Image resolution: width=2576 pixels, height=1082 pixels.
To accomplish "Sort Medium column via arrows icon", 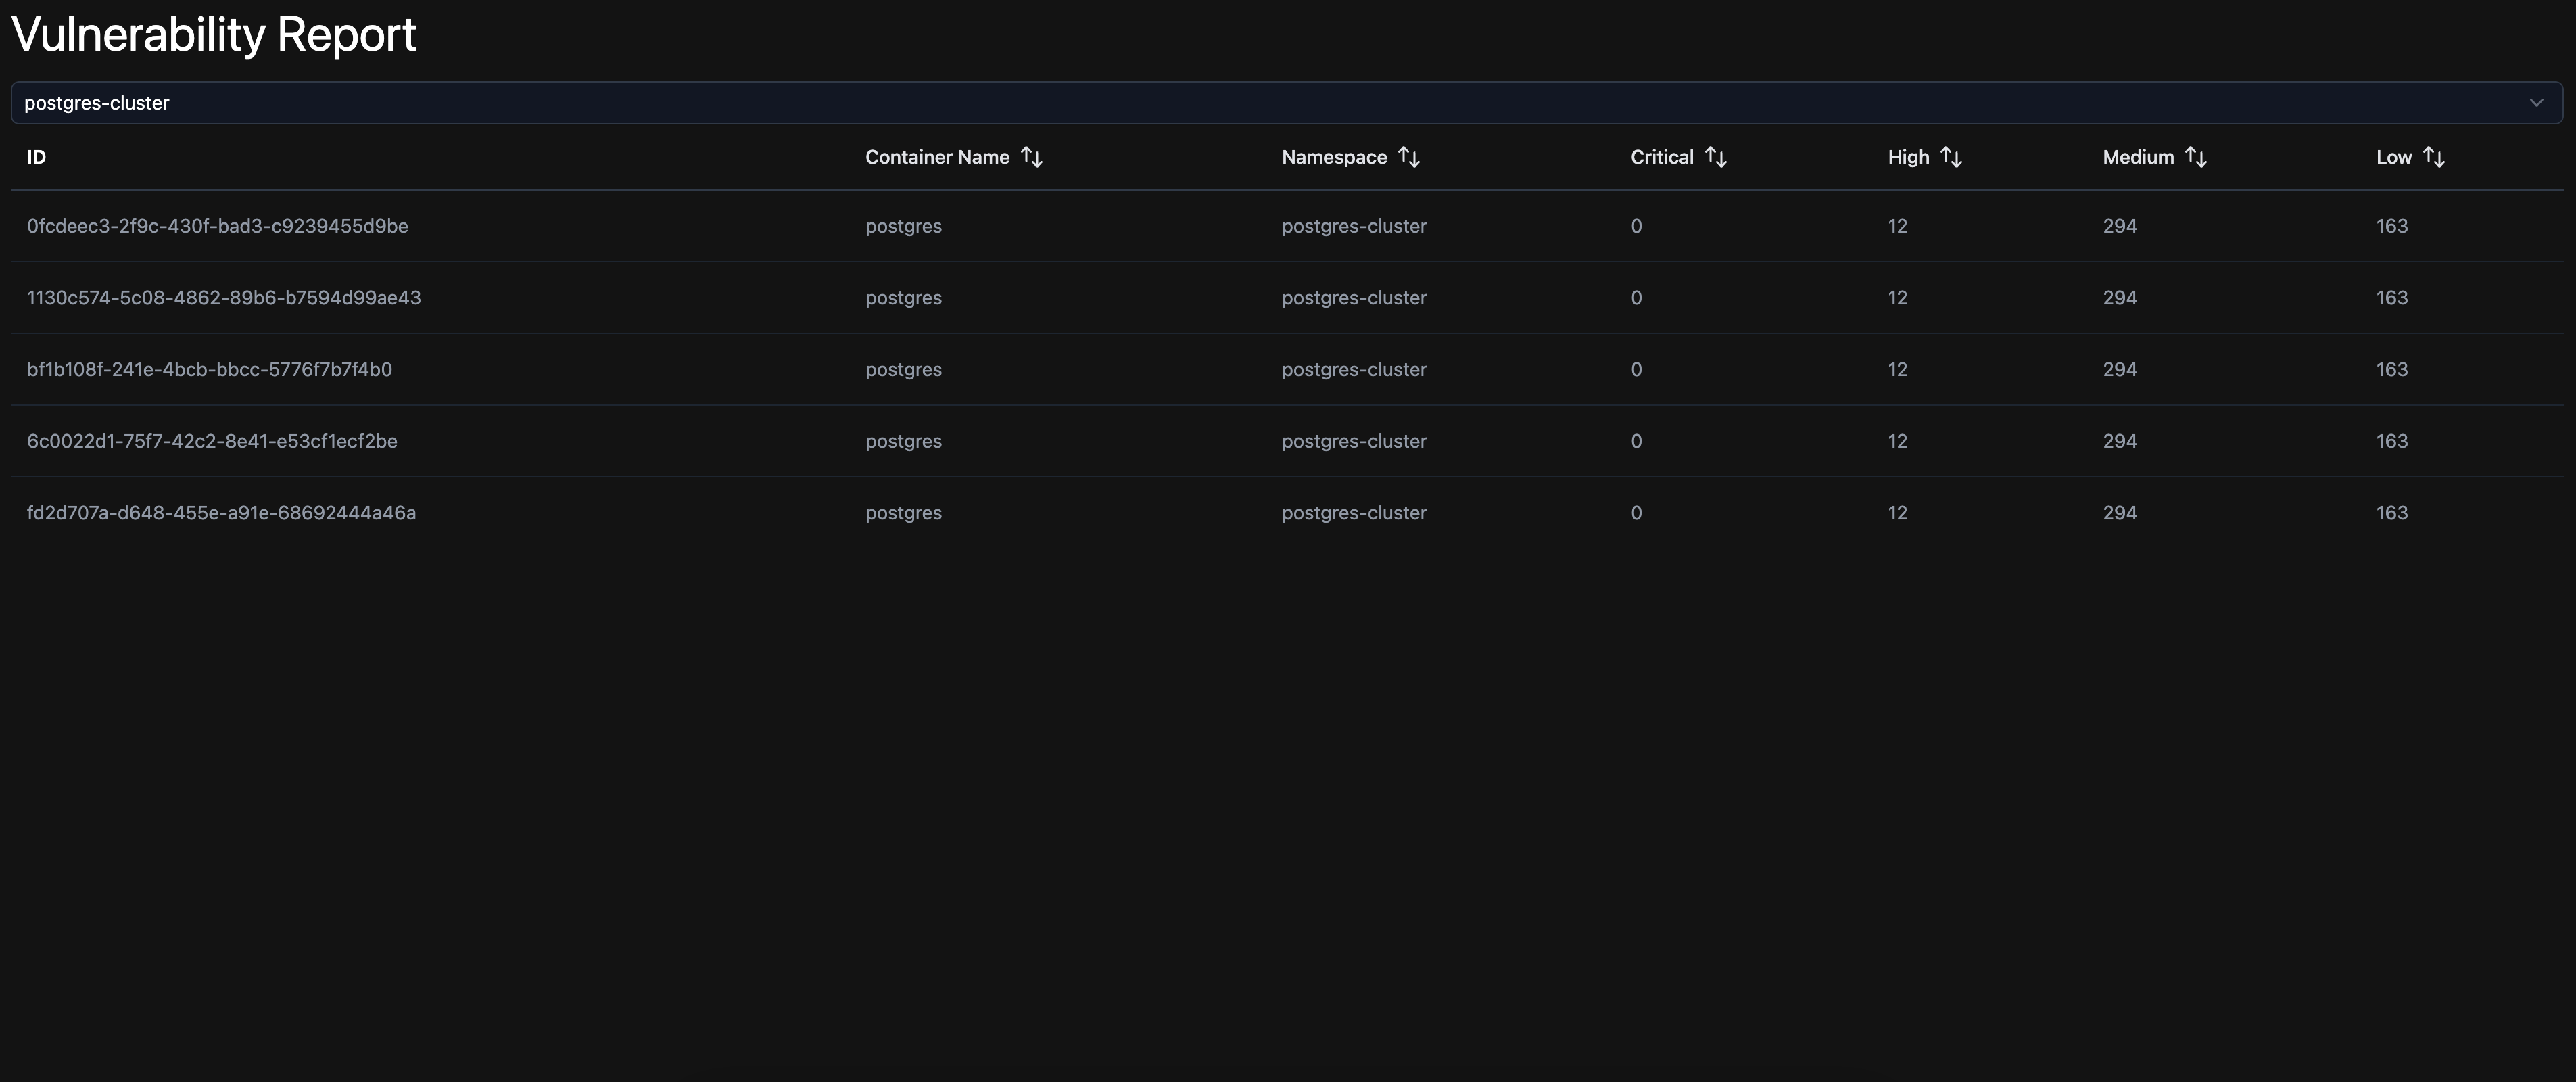I will point(2195,157).
